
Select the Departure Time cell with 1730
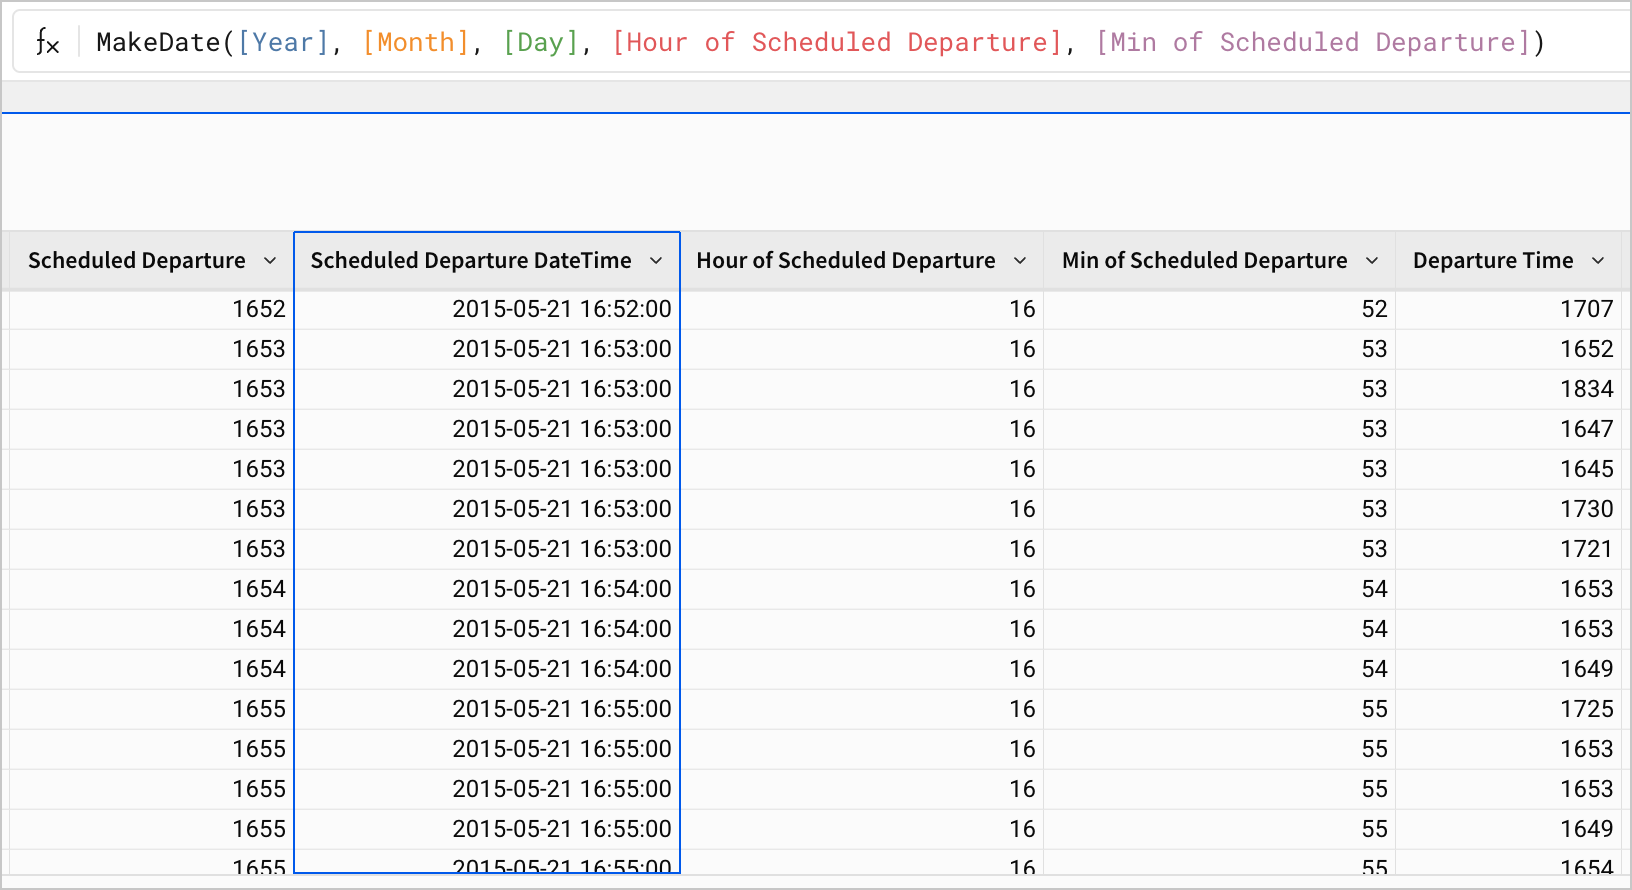pos(1586,509)
